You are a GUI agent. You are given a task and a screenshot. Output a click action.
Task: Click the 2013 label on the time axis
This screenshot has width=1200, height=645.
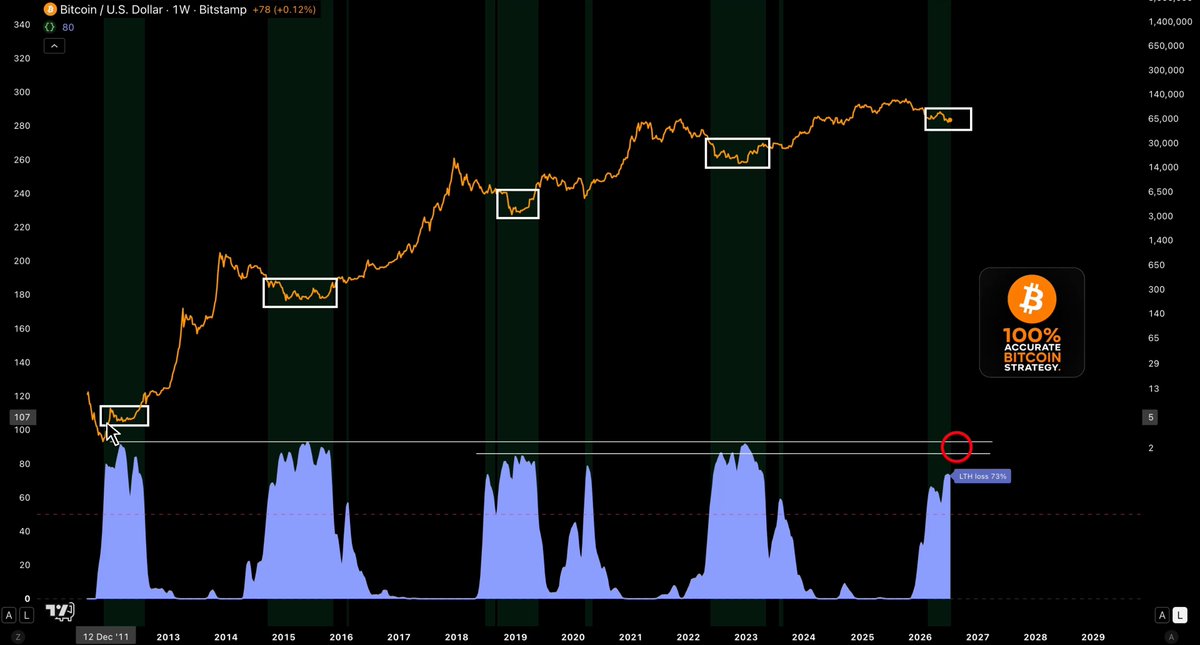168,636
